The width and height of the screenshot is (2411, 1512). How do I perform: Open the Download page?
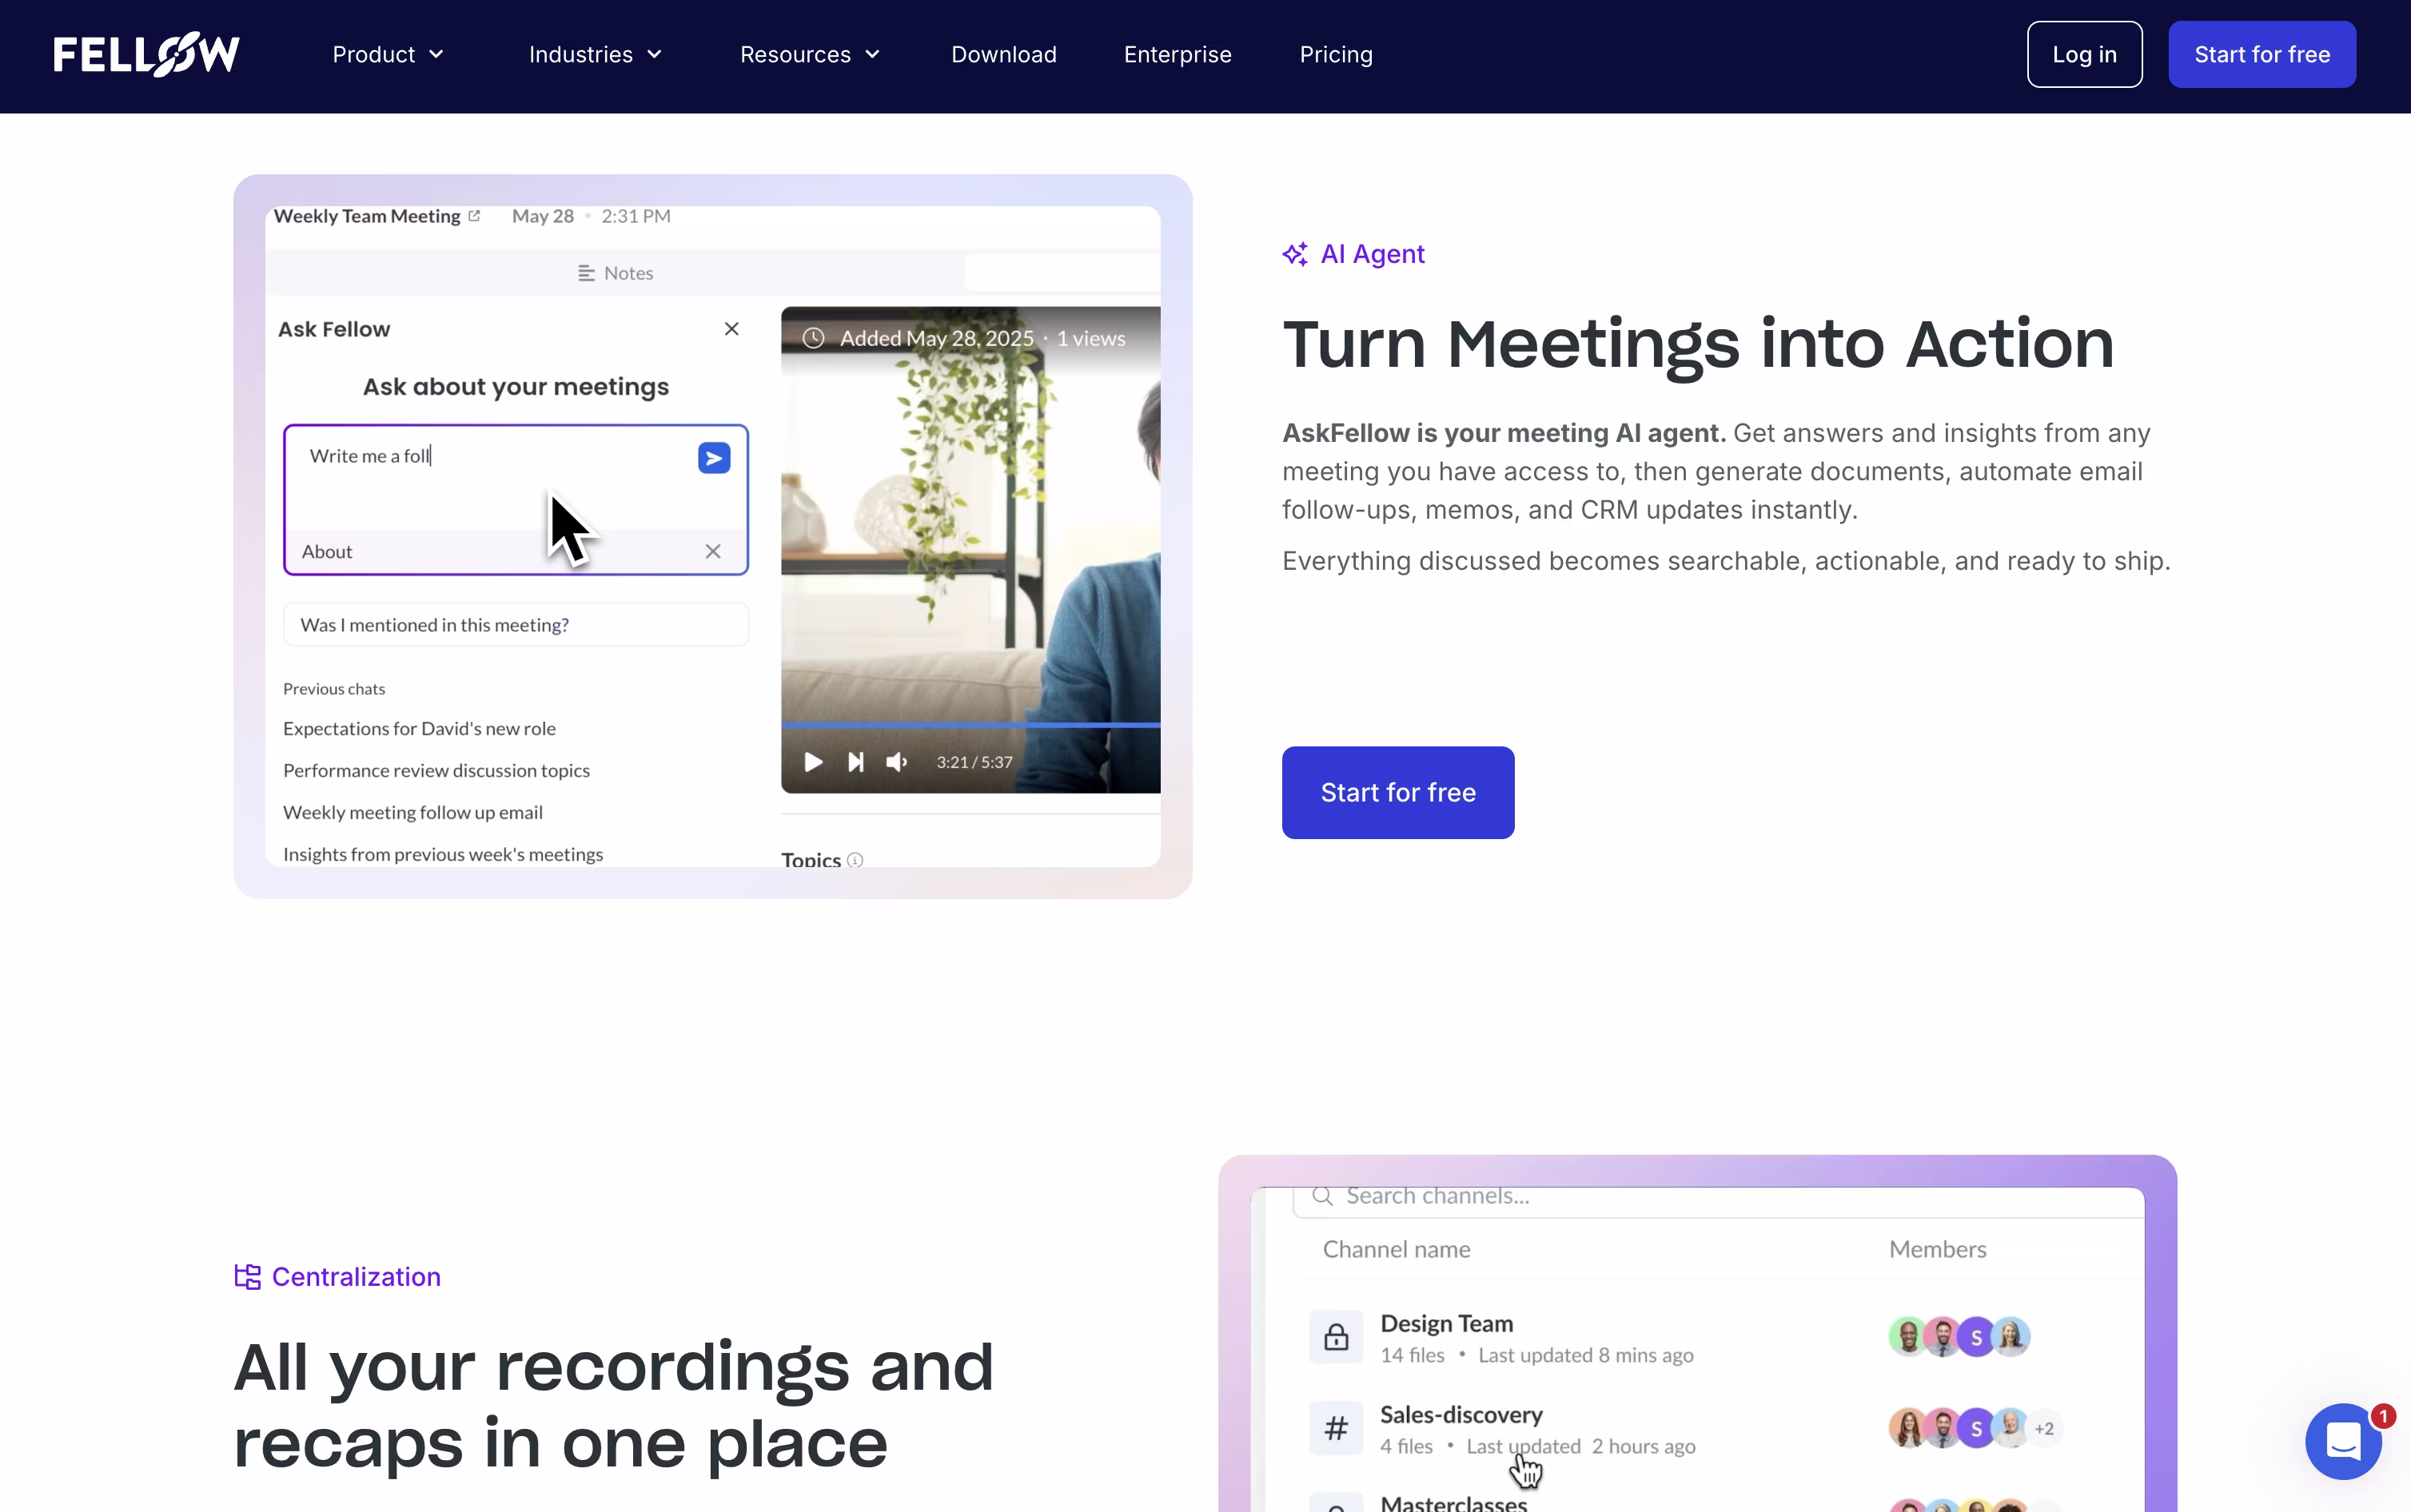point(1003,55)
